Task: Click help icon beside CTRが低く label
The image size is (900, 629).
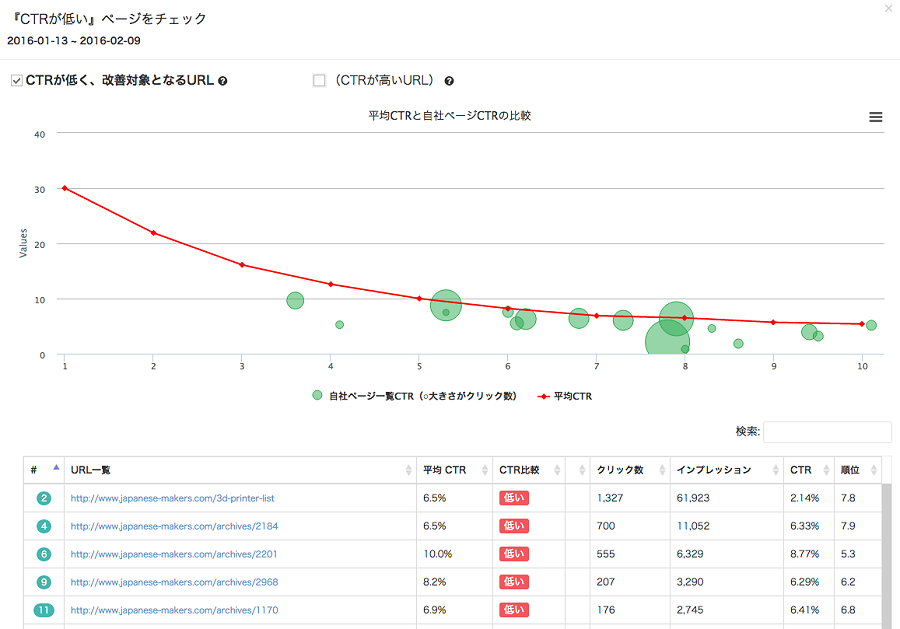Action: pos(223,81)
